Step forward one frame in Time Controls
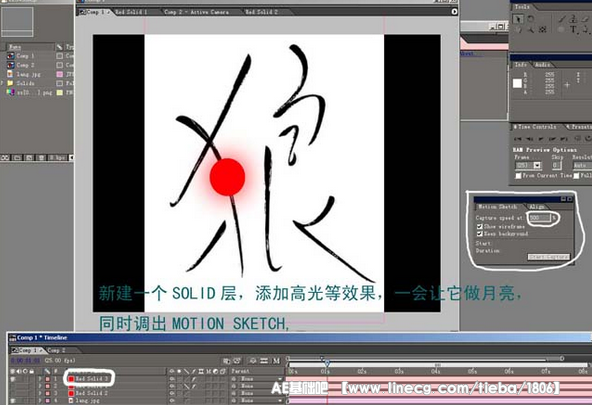The image size is (592, 405). 553,139
